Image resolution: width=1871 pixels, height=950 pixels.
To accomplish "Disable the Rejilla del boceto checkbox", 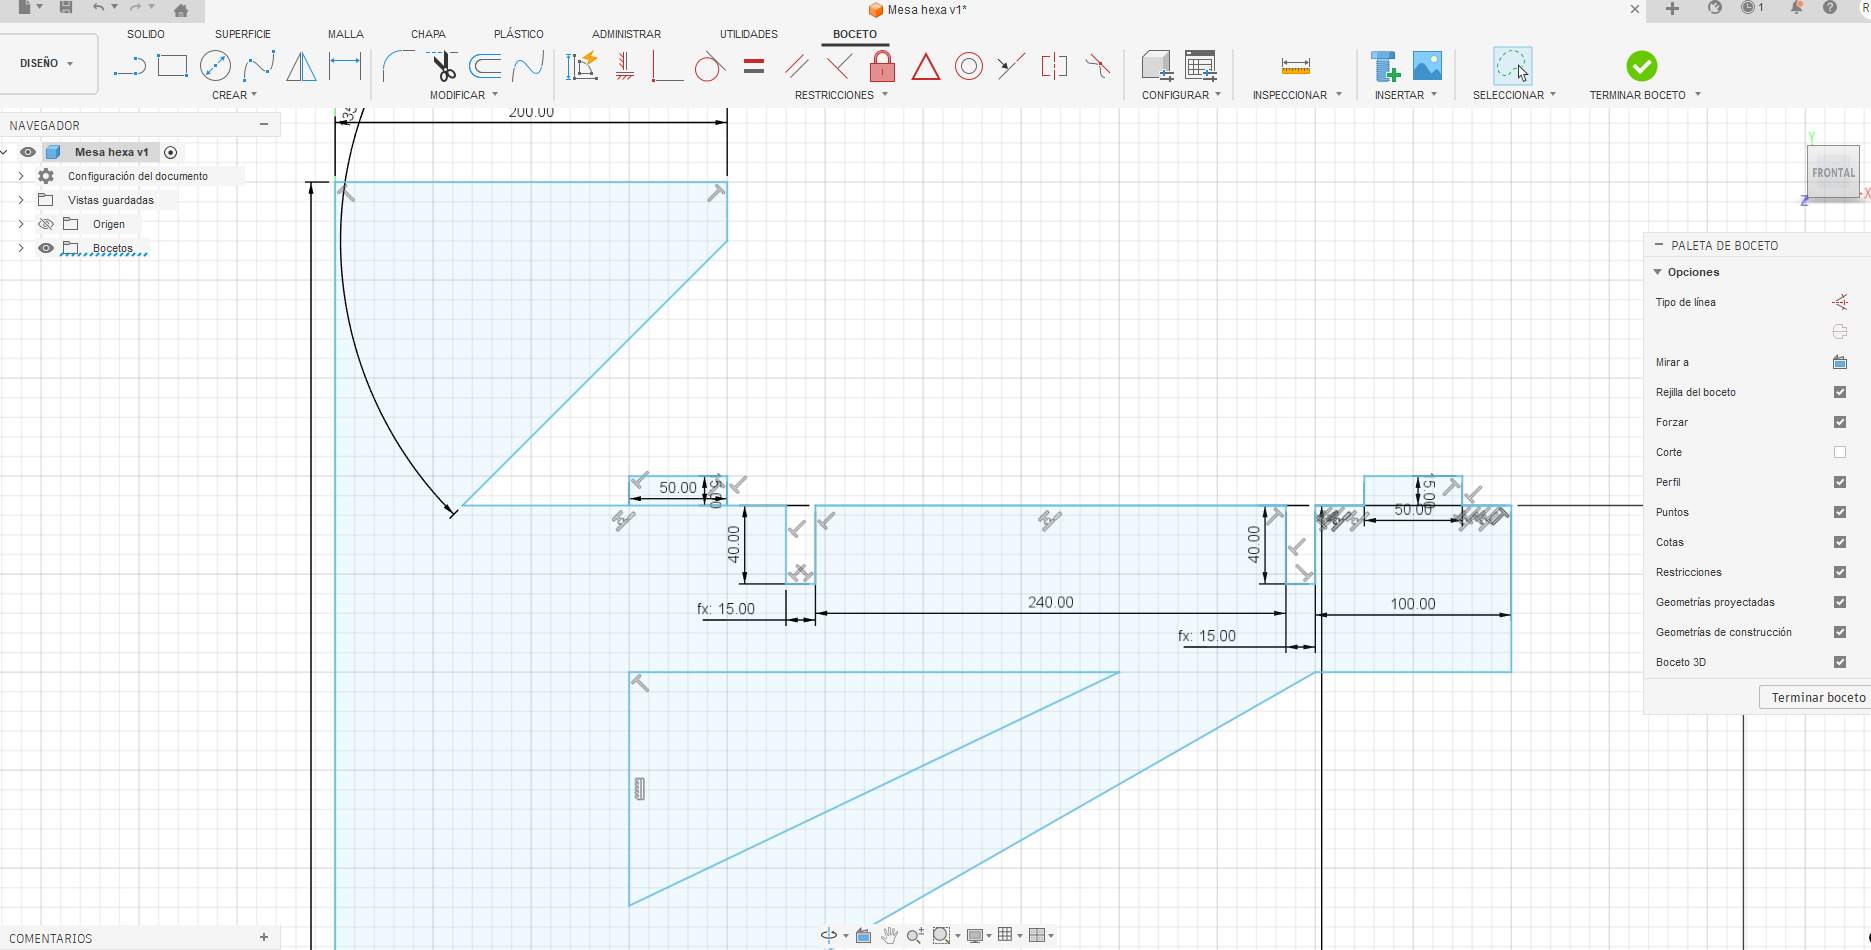I will [1839, 392].
